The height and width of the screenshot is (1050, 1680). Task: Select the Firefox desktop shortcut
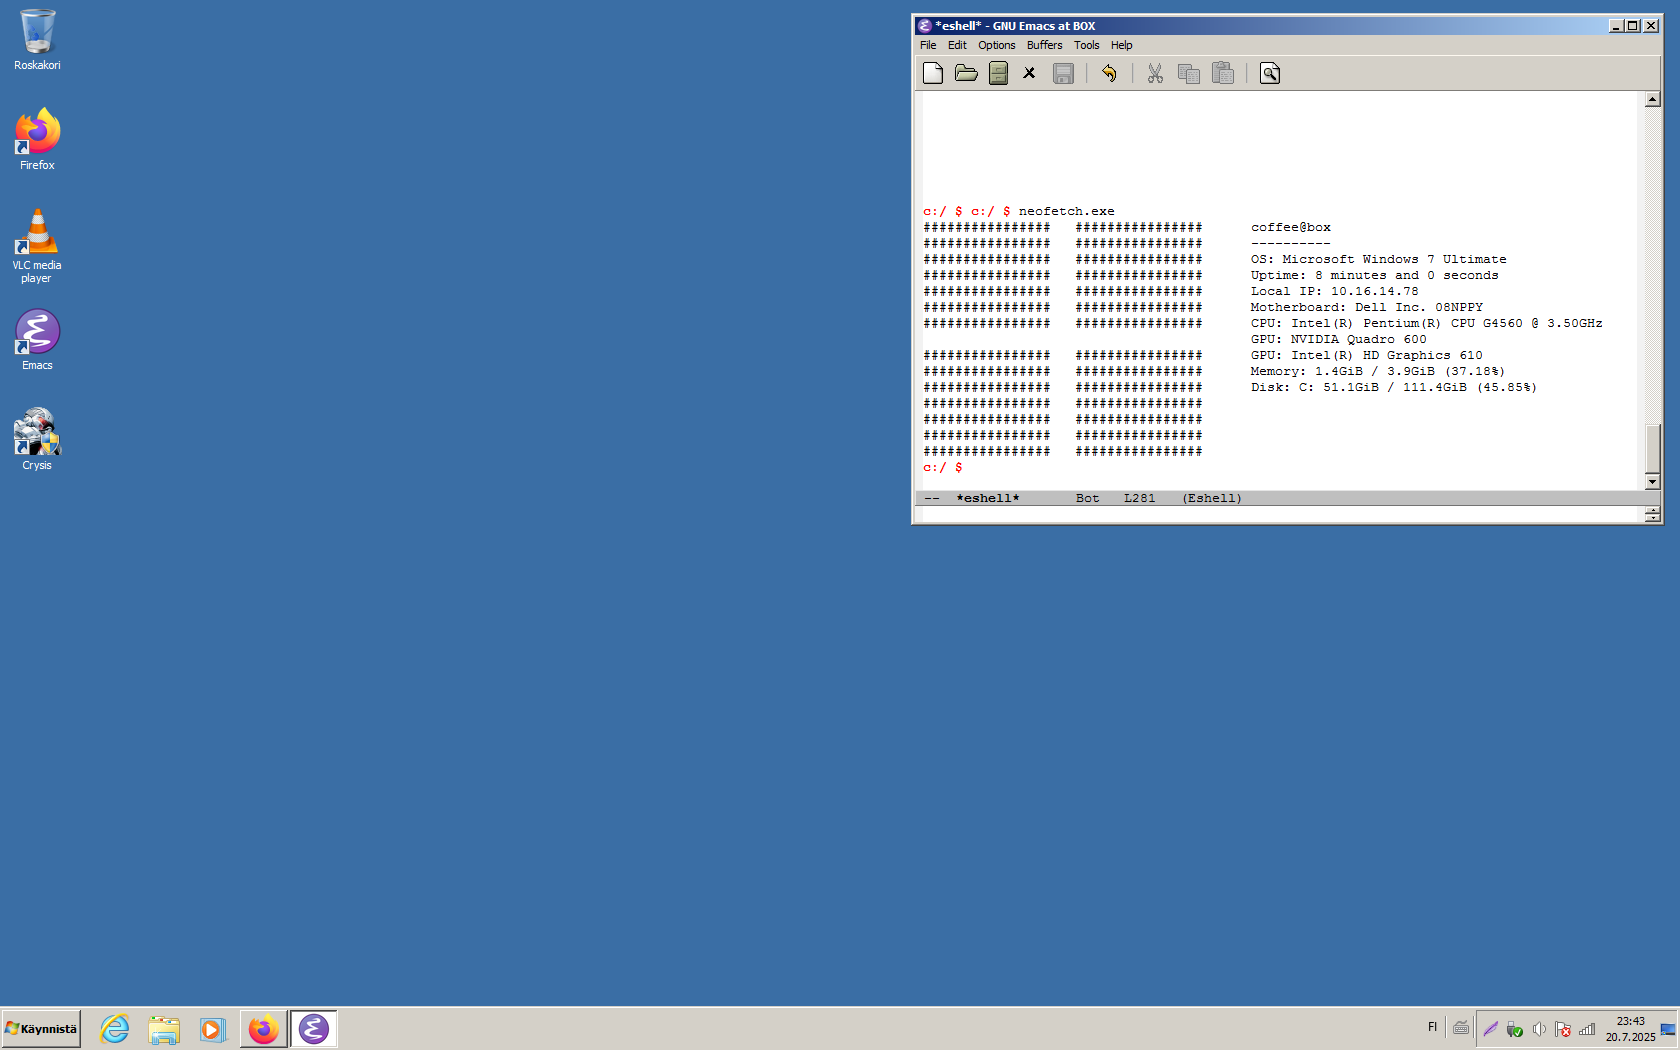point(37,140)
